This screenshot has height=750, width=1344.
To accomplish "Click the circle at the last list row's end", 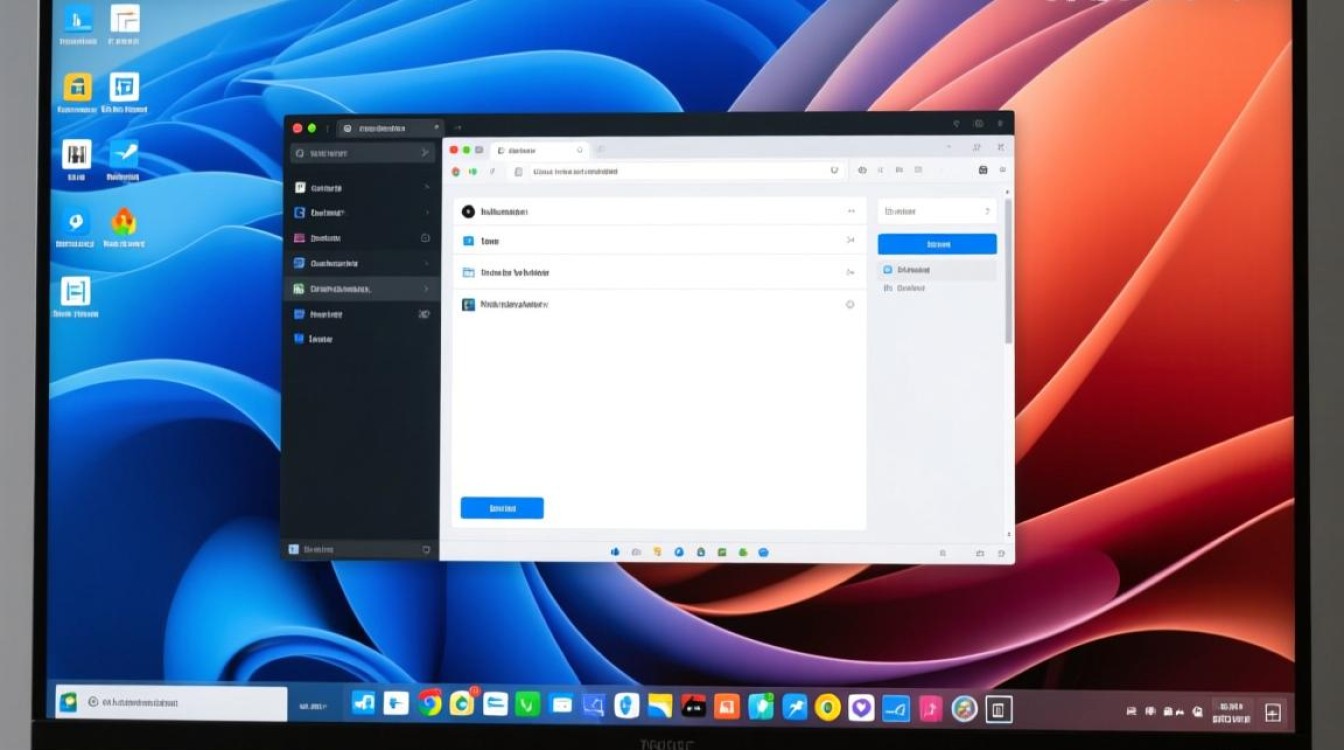I will pos(850,304).
